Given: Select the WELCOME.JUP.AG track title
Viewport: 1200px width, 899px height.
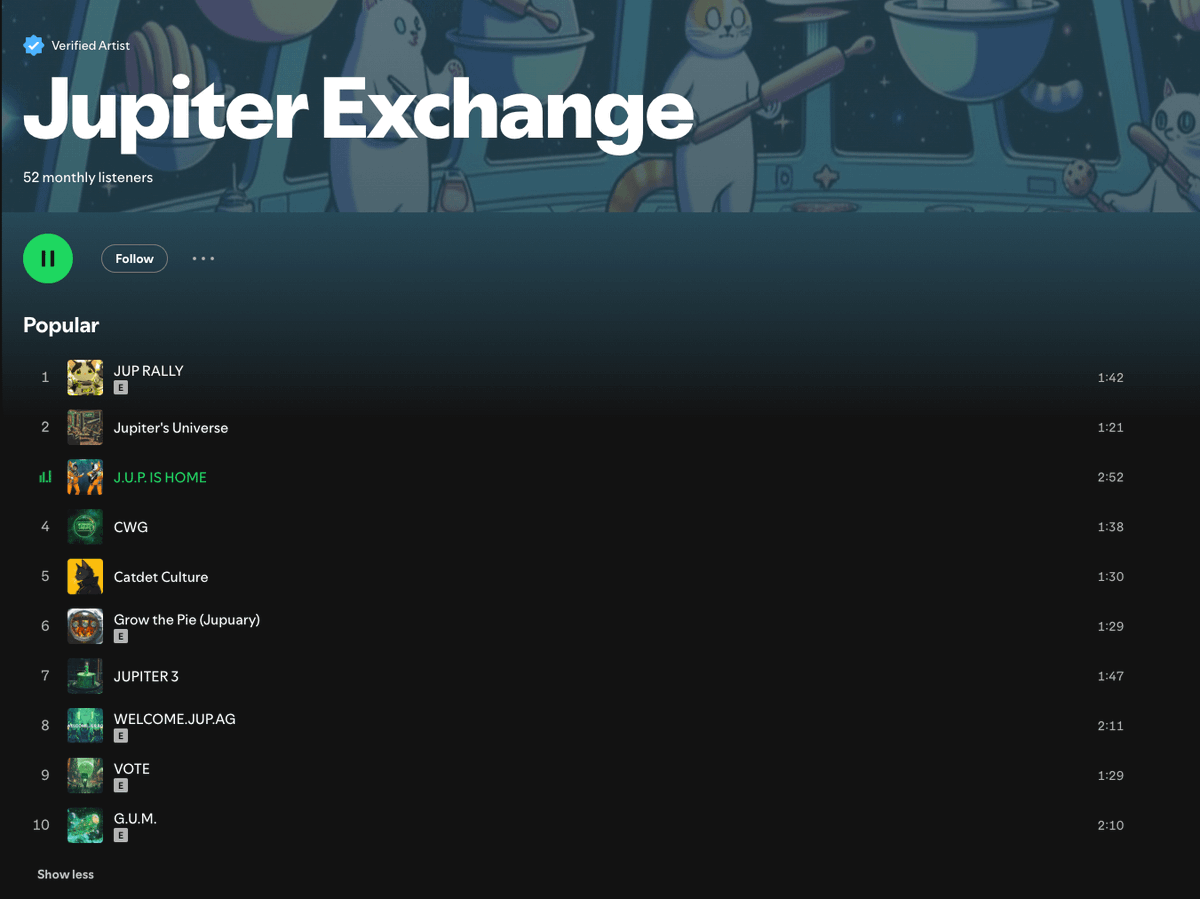Looking at the screenshot, I should coord(175,719).
